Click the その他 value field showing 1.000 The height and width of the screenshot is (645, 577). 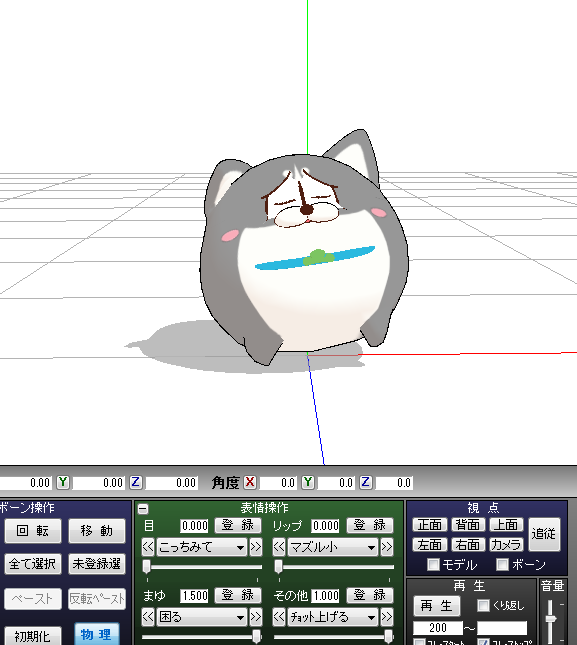[x=325, y=596]
